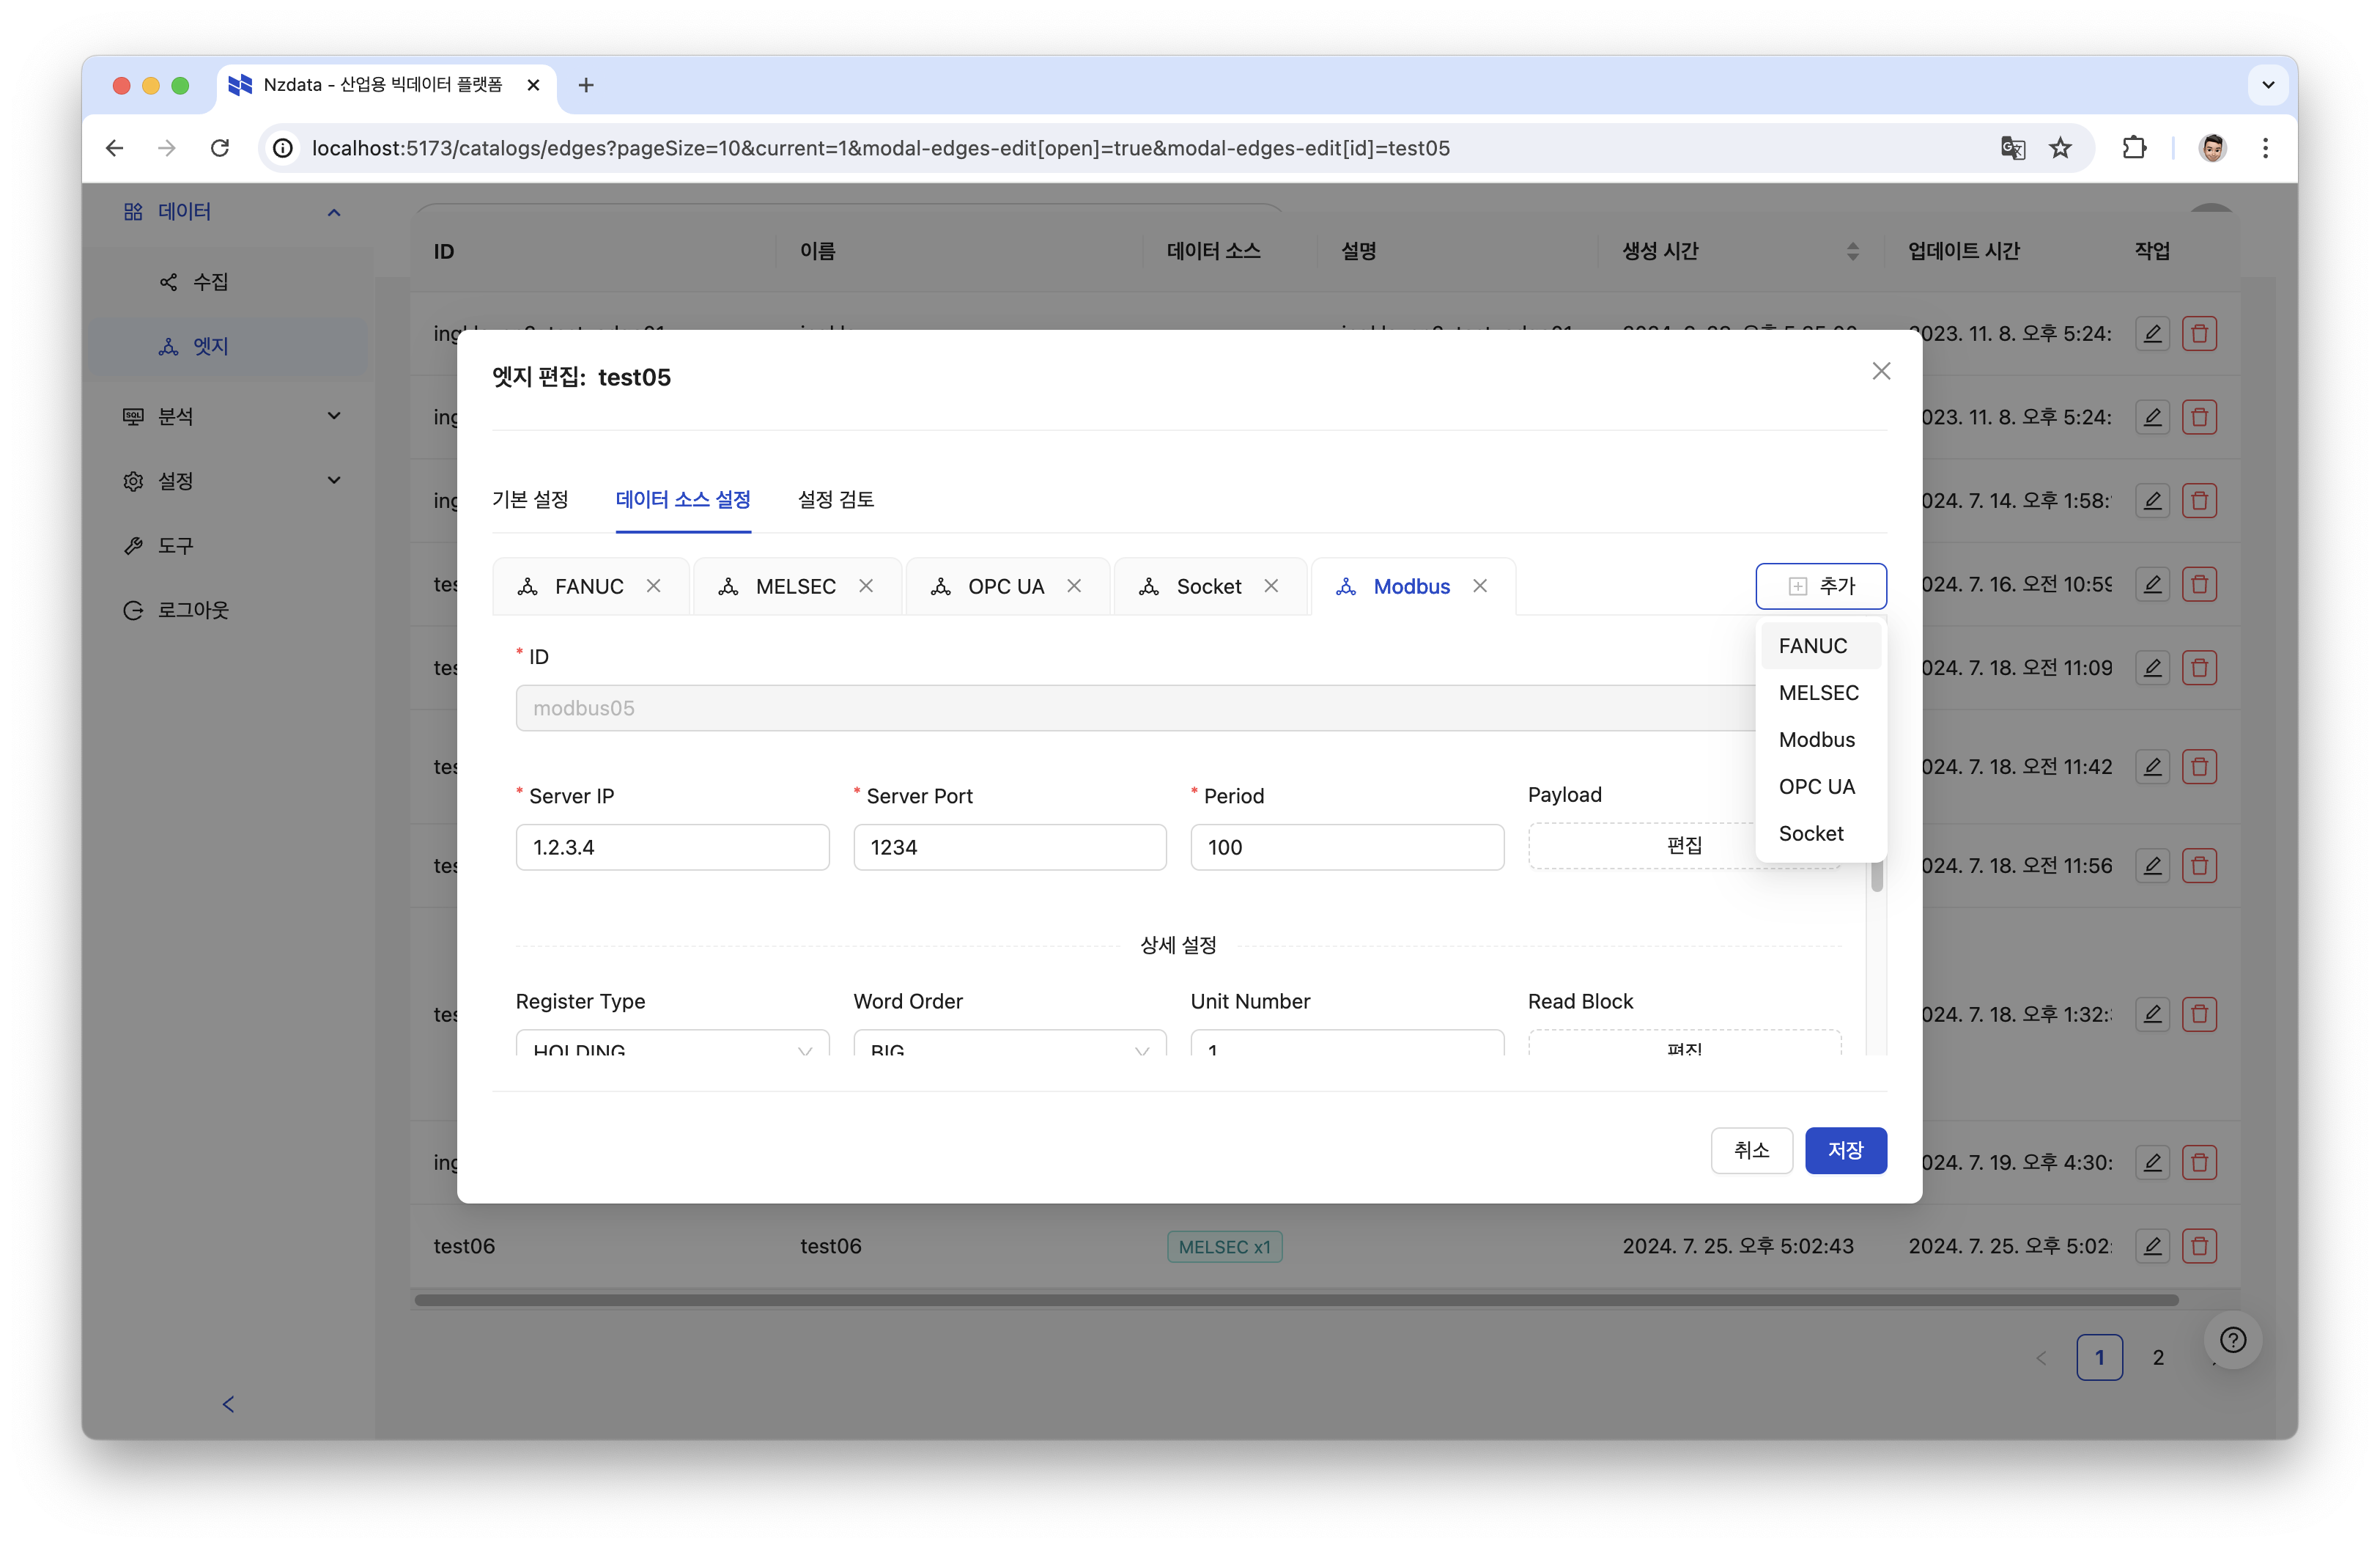
Task: Go to page 2 of the table
Action: coord(2158,1357)
